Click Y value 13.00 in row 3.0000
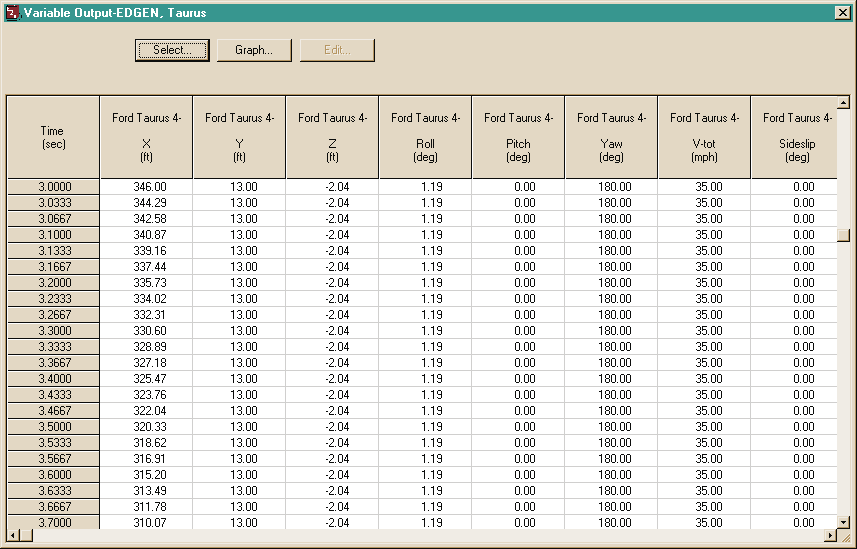Screen dimensions: 857x549 239,186
